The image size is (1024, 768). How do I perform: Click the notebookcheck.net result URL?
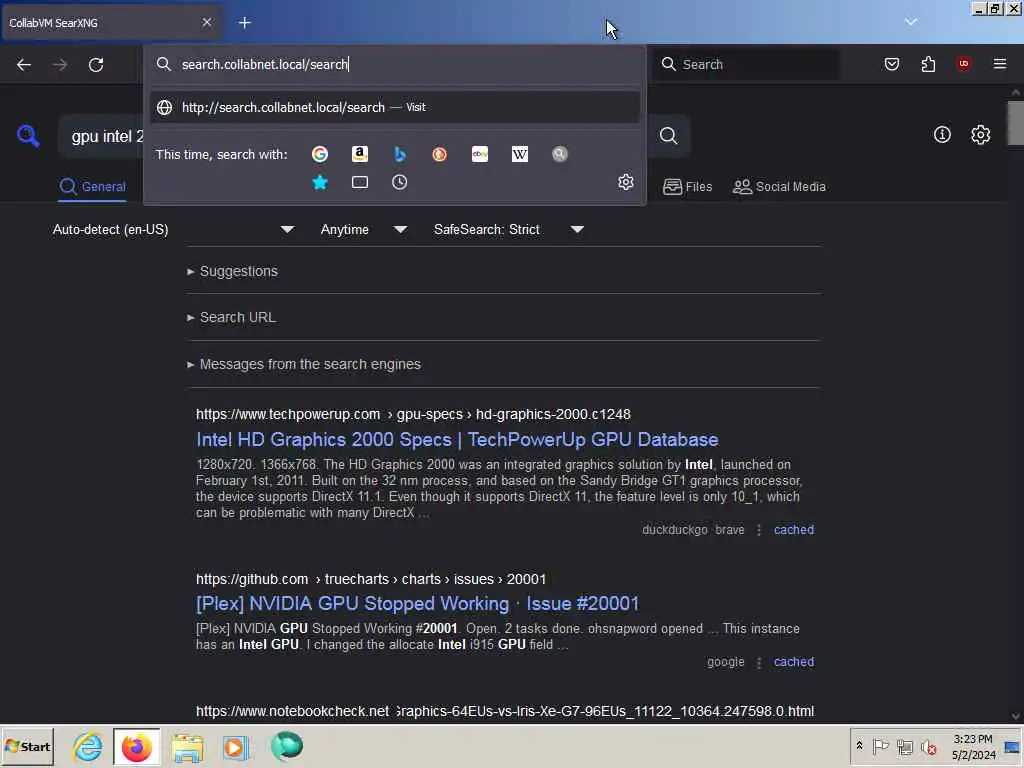505,711
